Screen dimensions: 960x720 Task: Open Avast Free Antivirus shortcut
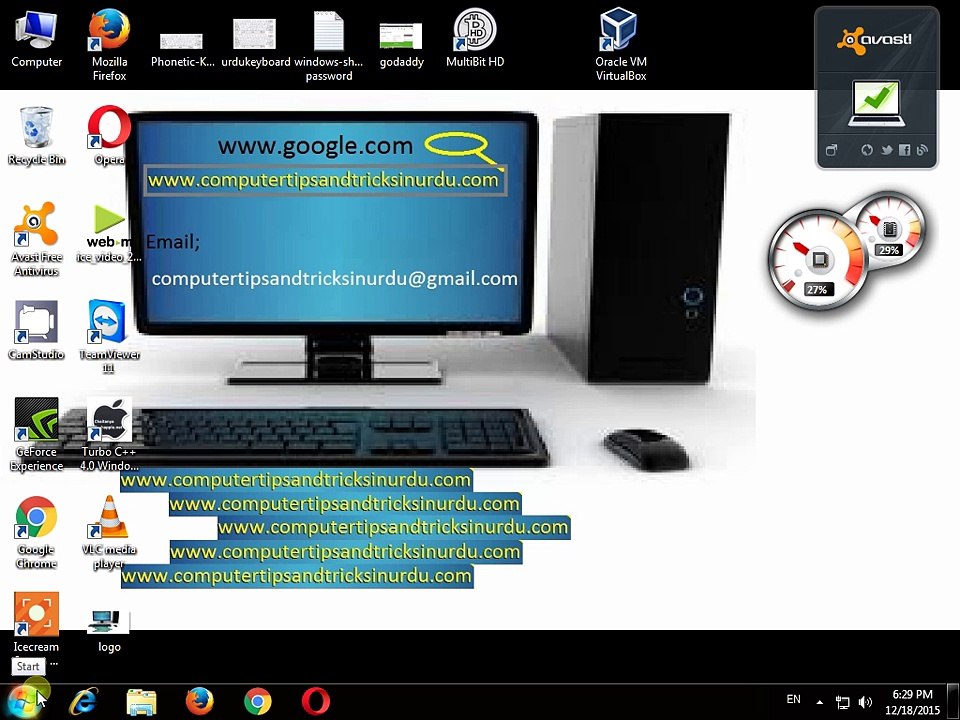point(36,239)
